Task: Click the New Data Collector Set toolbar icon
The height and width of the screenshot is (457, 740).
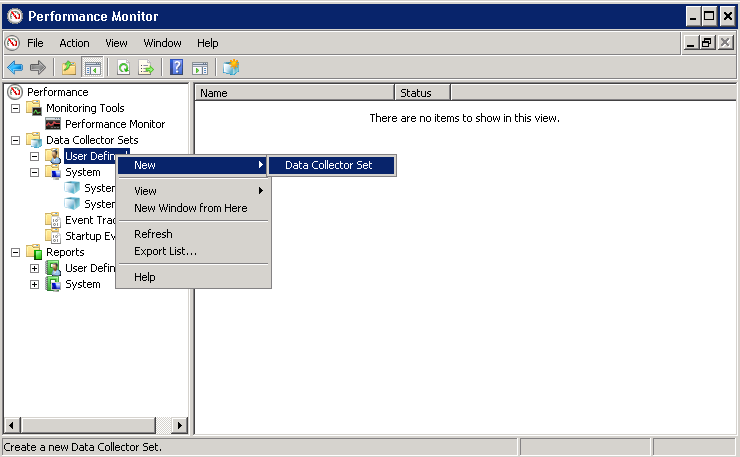Action: click(231, 68)
